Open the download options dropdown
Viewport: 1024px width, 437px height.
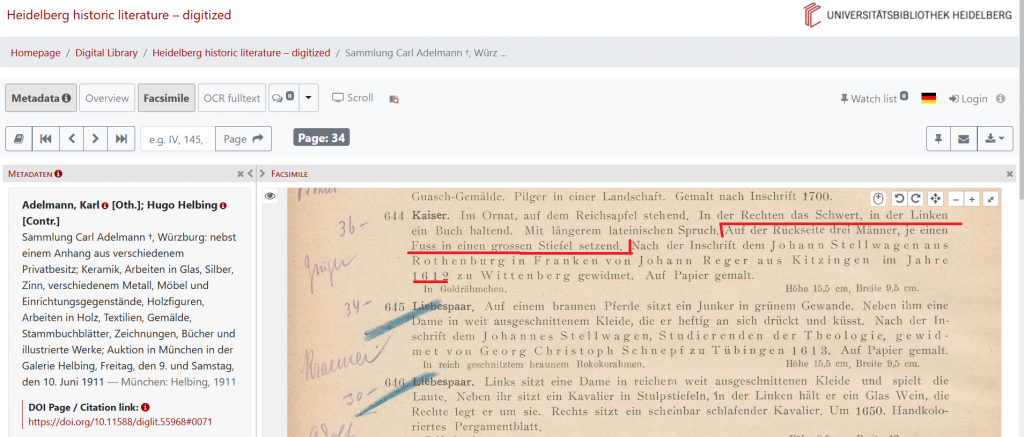pyautogui.click(x=995, y=139)
